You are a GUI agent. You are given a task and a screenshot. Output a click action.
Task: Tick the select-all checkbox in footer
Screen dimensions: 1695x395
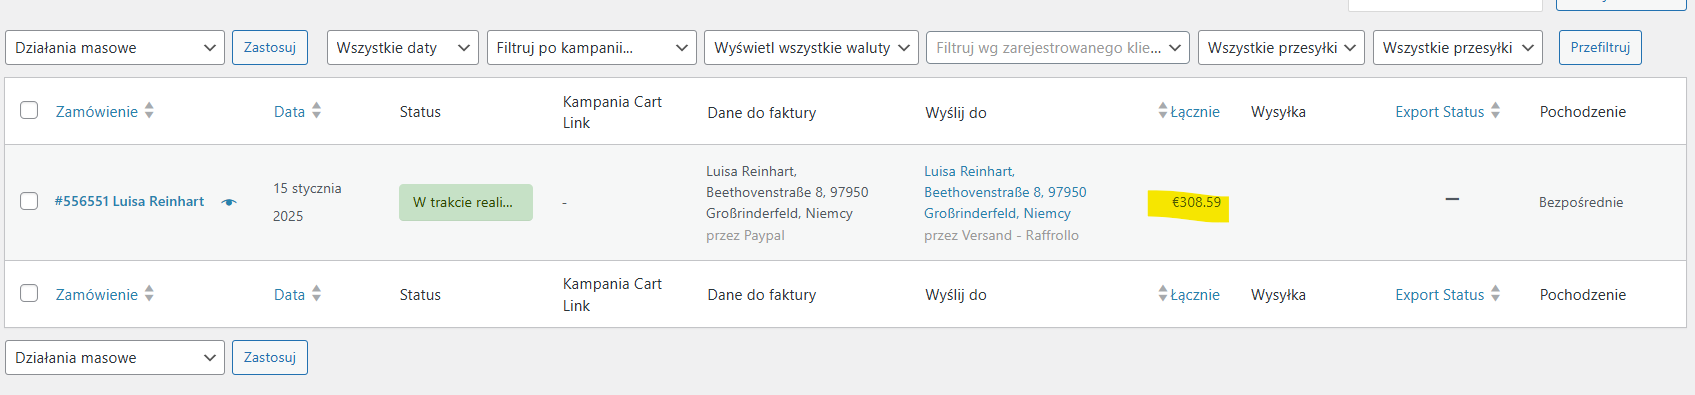click(x=29, y=293)
